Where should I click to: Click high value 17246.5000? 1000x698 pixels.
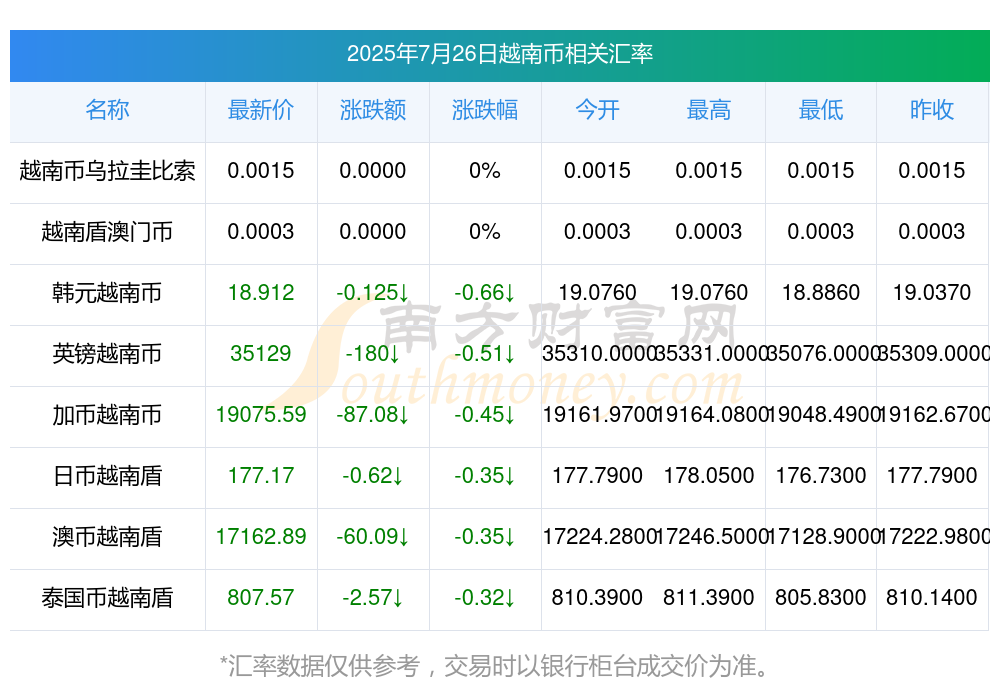710,537
